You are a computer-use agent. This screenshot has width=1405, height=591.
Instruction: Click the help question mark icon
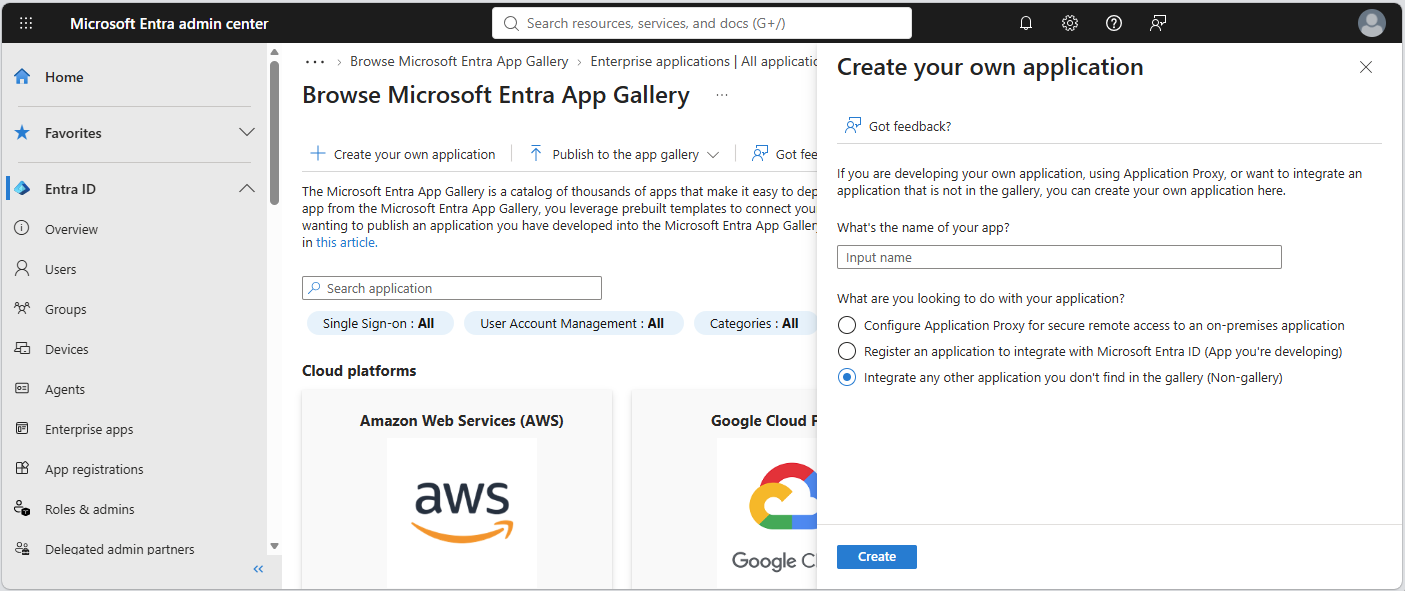pyautogui.click(x=1114, y=23)
